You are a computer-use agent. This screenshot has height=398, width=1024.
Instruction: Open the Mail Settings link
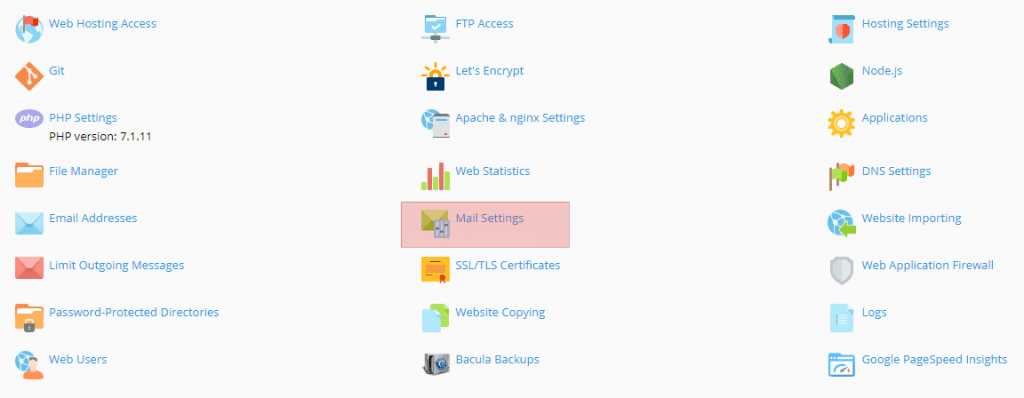(490, 218)
